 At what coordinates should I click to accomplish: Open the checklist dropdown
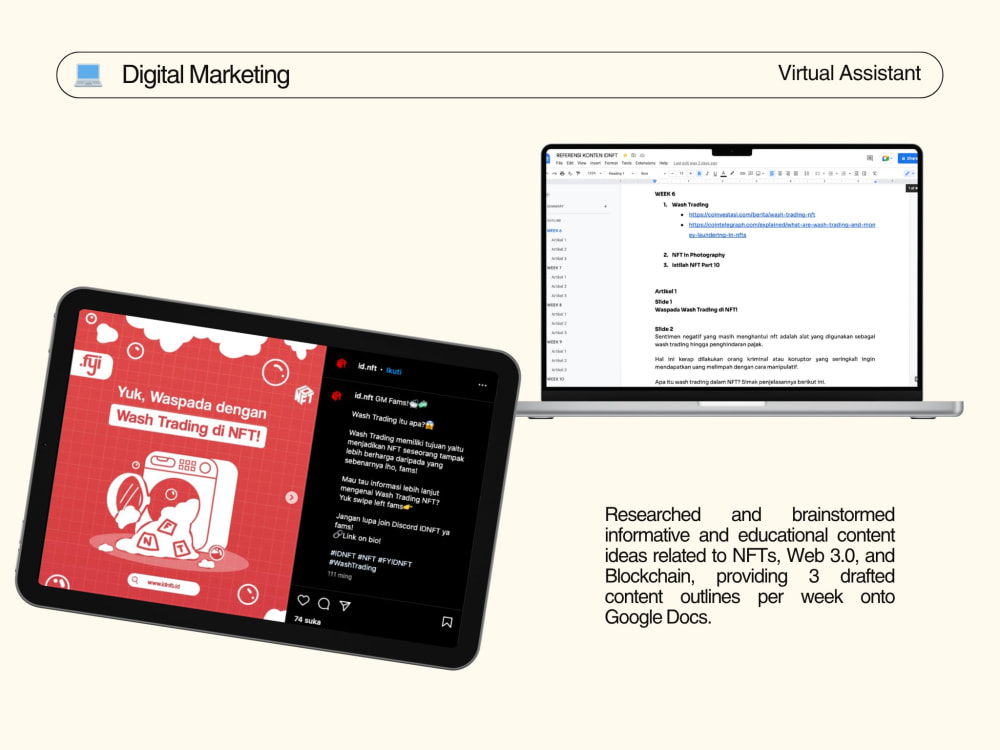[x=820, y=173]
